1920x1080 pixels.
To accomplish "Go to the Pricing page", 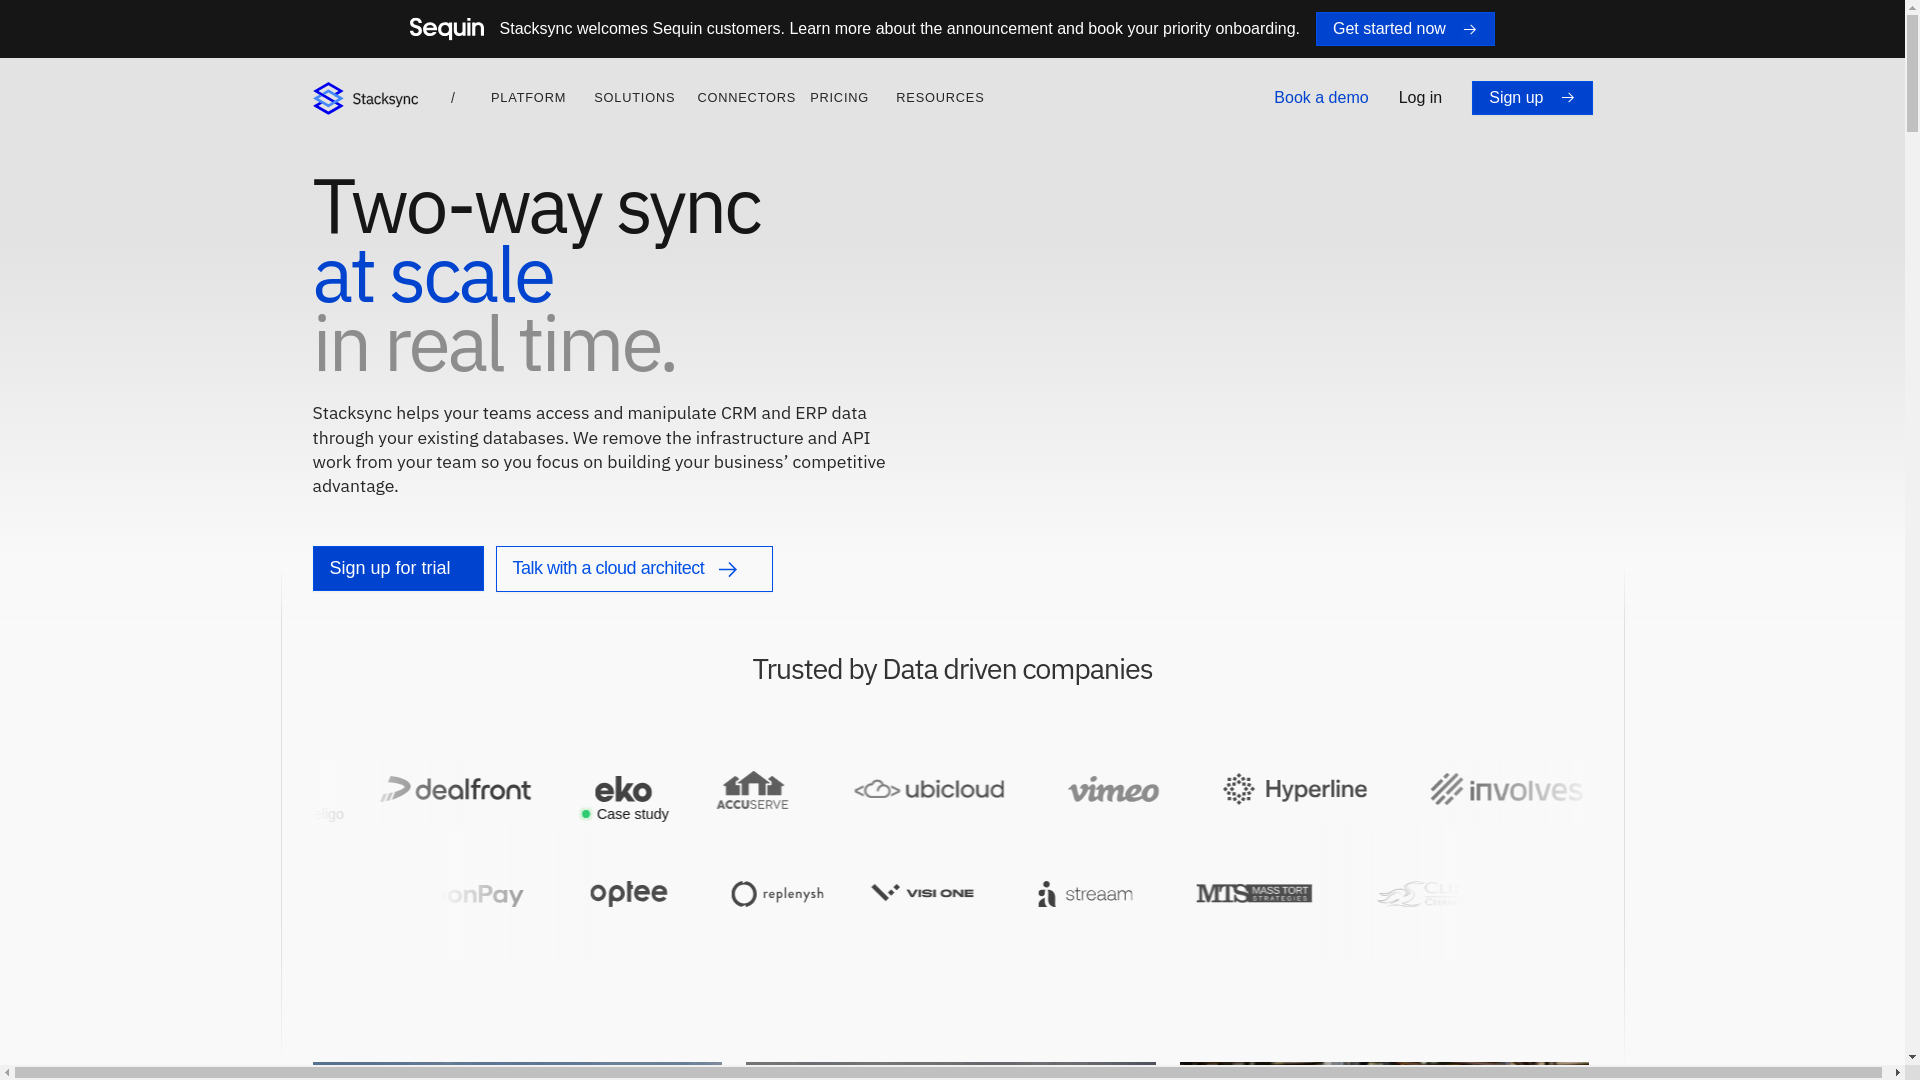I will click(839, 98).
